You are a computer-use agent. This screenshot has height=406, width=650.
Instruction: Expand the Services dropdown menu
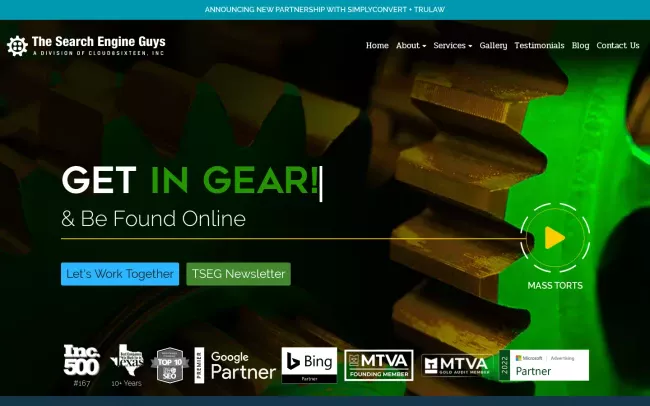[x=452, y=45]
